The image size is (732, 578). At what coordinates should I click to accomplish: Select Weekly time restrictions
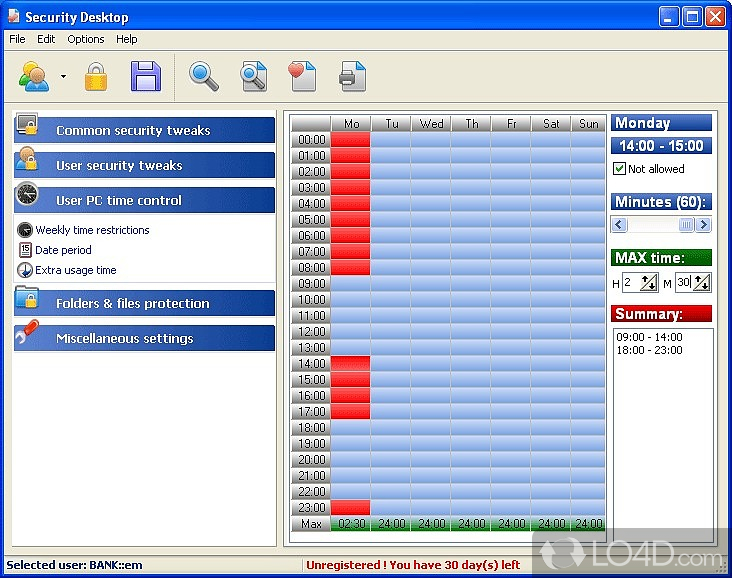click(92, 230)
